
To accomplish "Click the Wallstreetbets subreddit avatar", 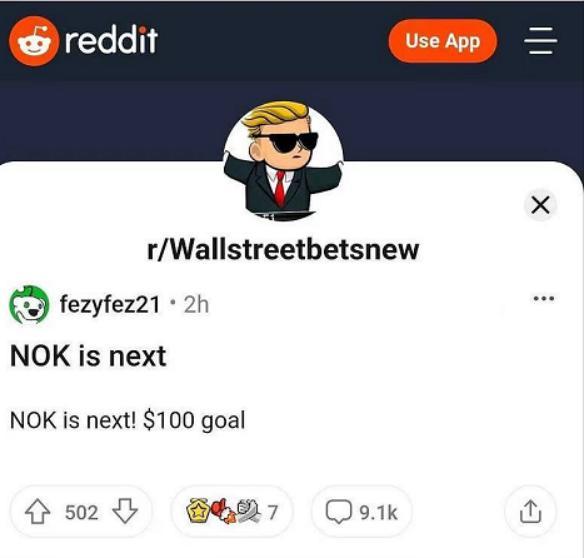I will point(283,161).
